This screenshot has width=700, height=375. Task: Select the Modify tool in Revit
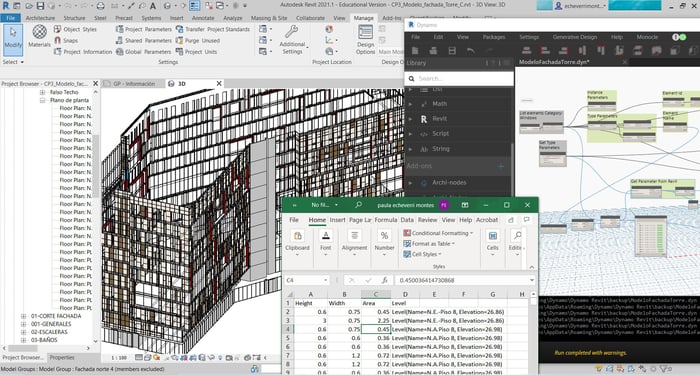(12, 39)
